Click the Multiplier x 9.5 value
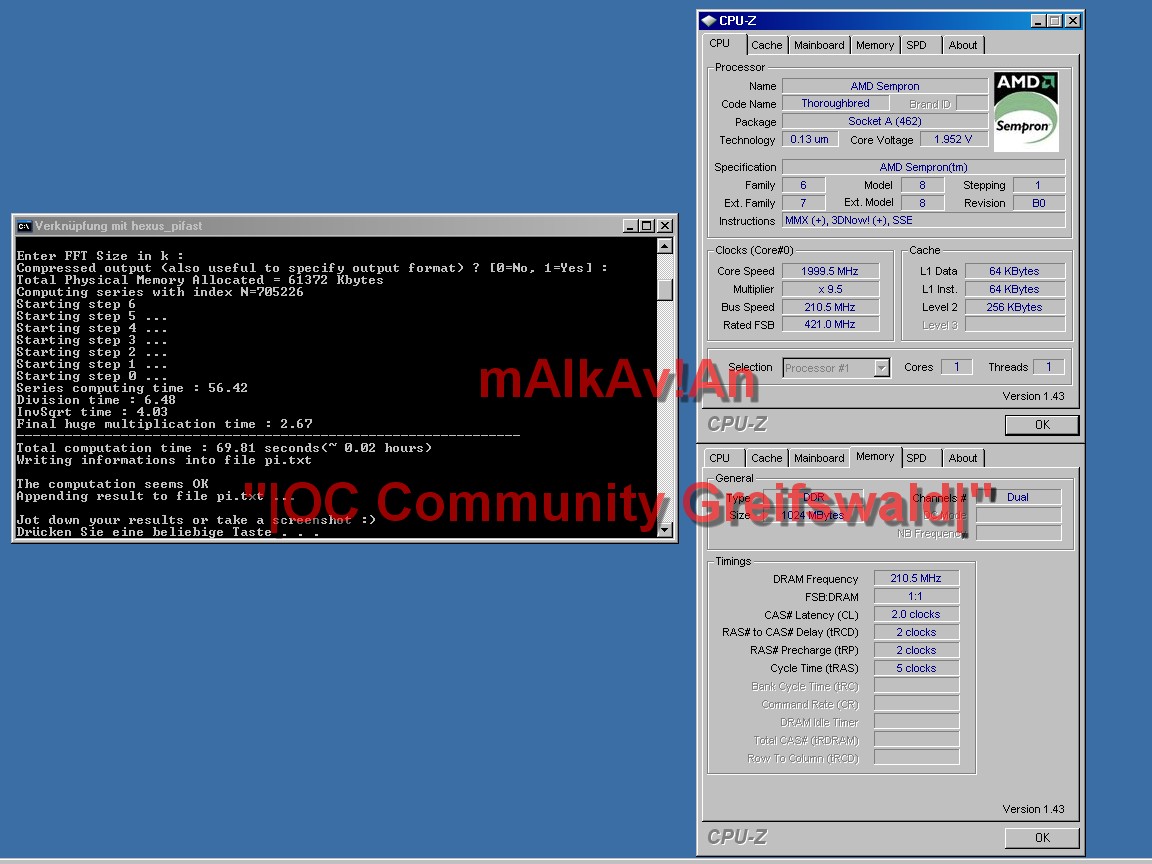This screenshot has height=864, width=1152. point(830,289)
